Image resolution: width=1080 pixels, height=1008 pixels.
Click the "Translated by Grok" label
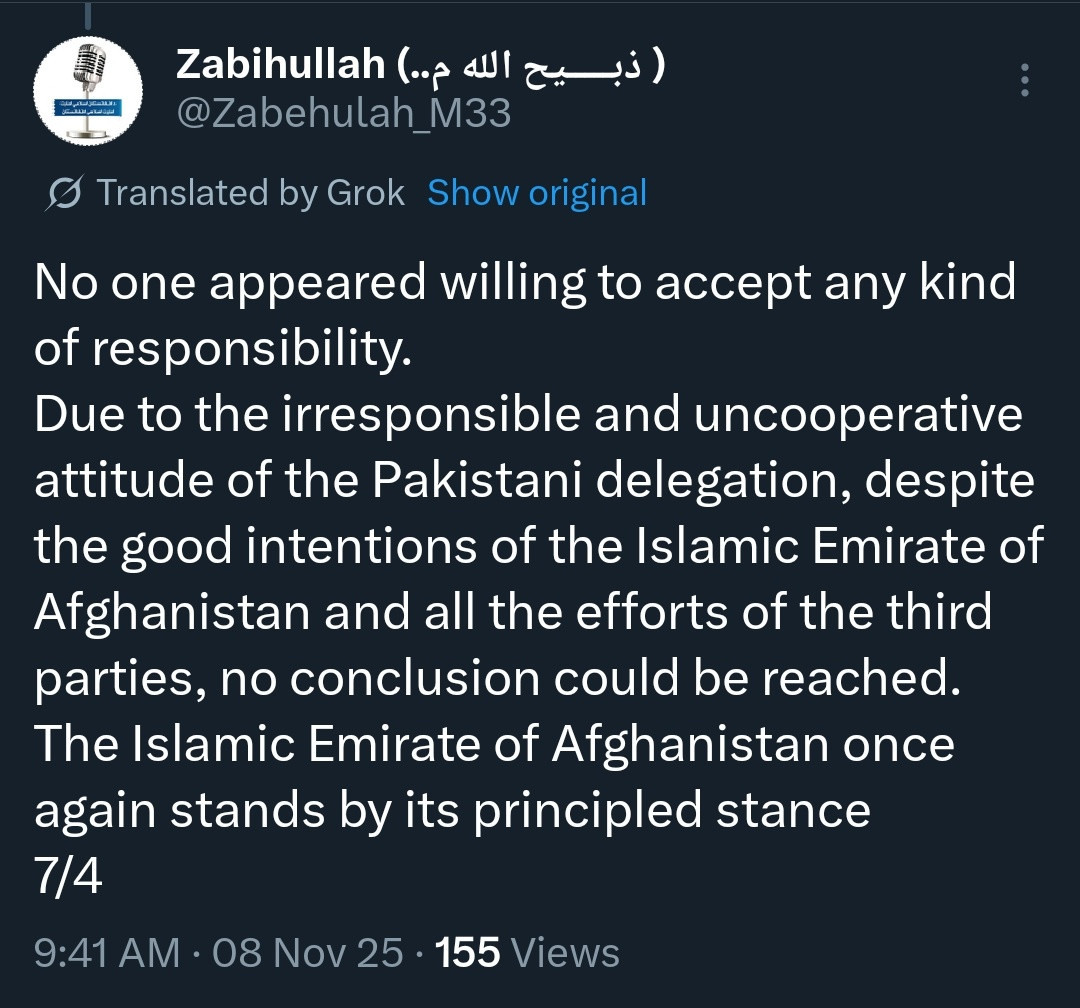coord(250,193)
